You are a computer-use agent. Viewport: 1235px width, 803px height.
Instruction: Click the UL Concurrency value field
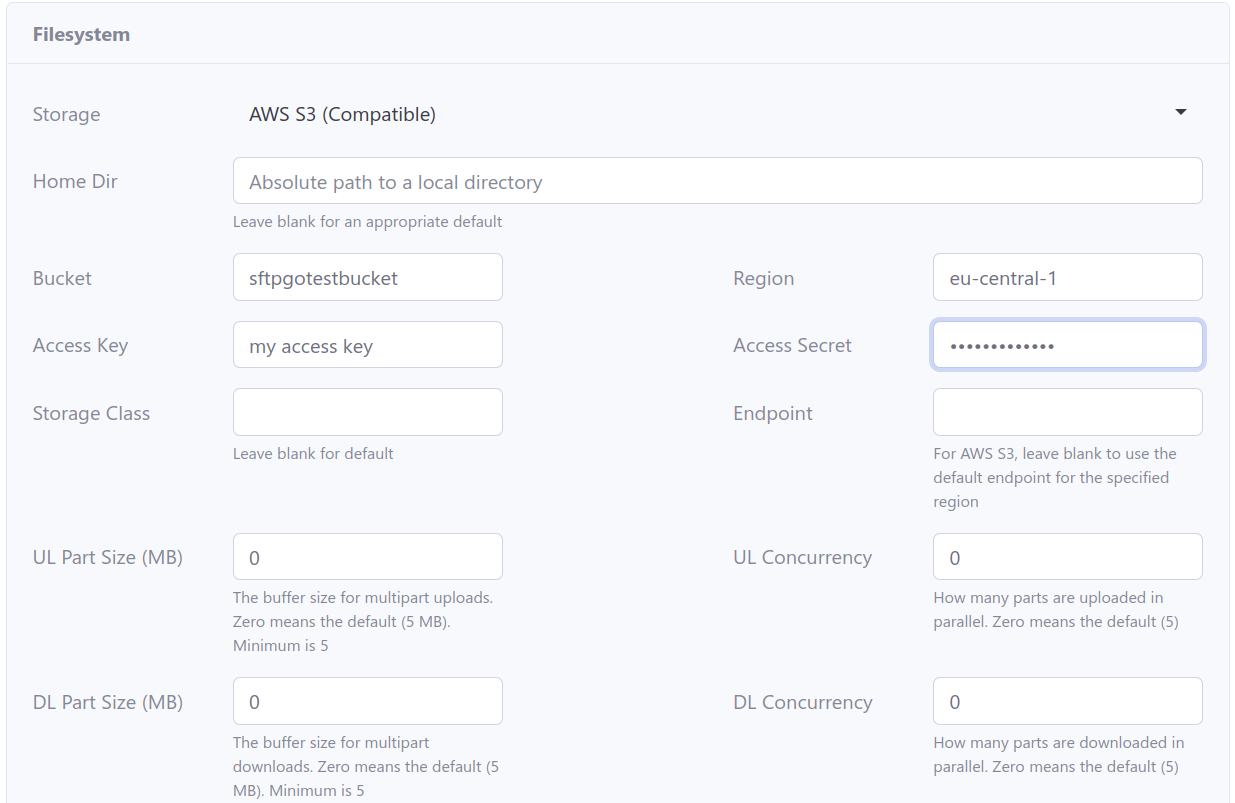[1066, 557]
